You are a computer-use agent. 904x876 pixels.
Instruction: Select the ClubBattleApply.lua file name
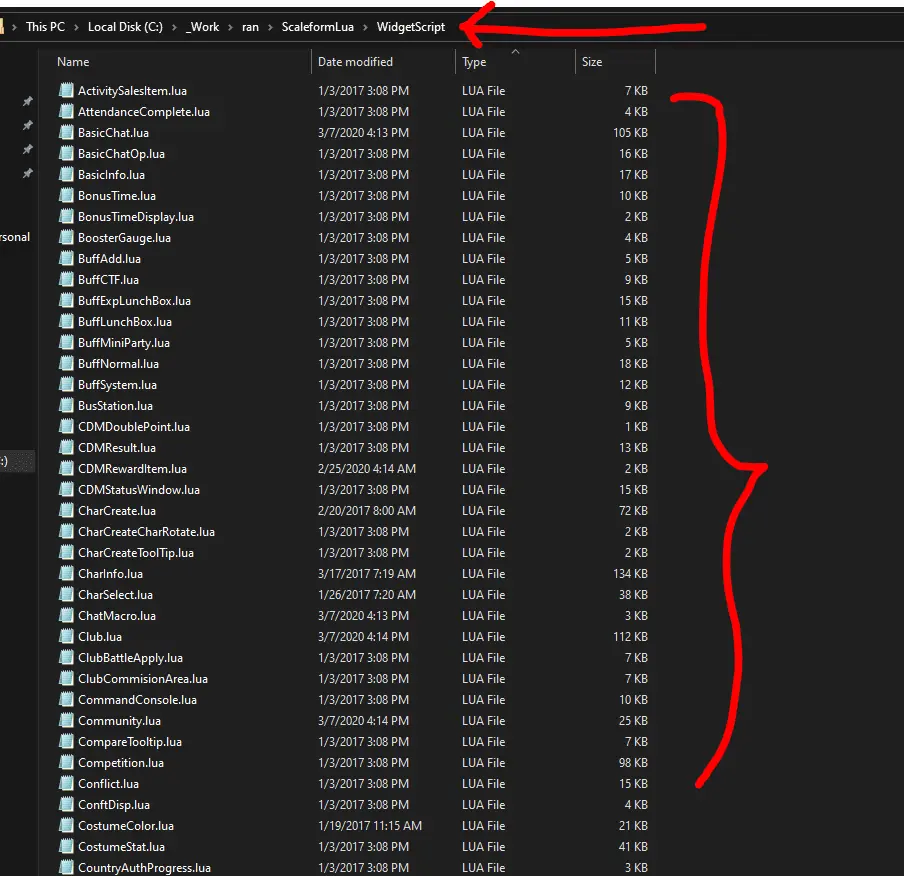[130, 658]
